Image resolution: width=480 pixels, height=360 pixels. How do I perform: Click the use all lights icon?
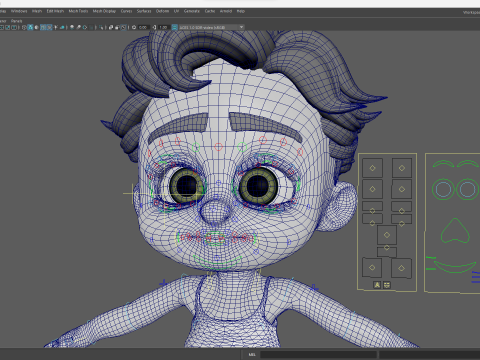click(x=56, y=27)
